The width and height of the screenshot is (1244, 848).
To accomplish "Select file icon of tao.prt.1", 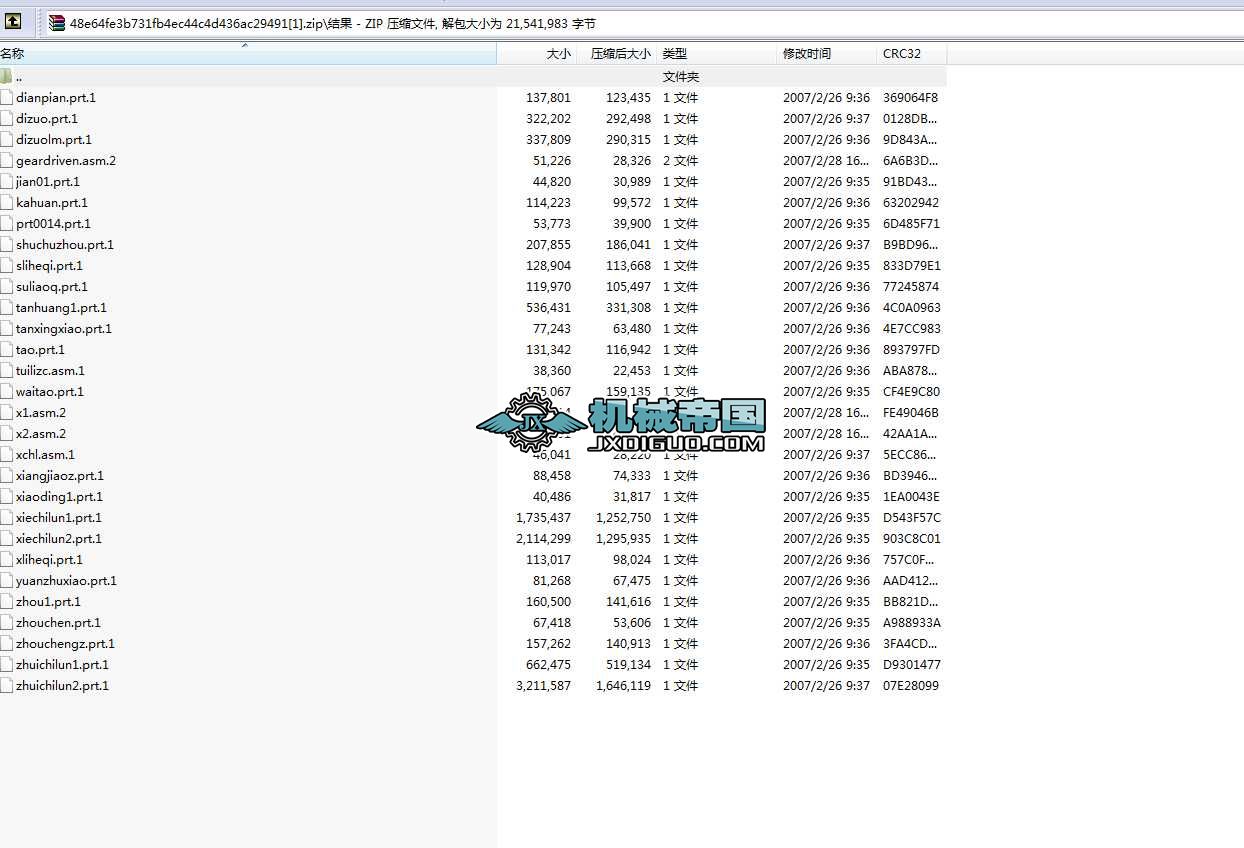I will (7, 350).
